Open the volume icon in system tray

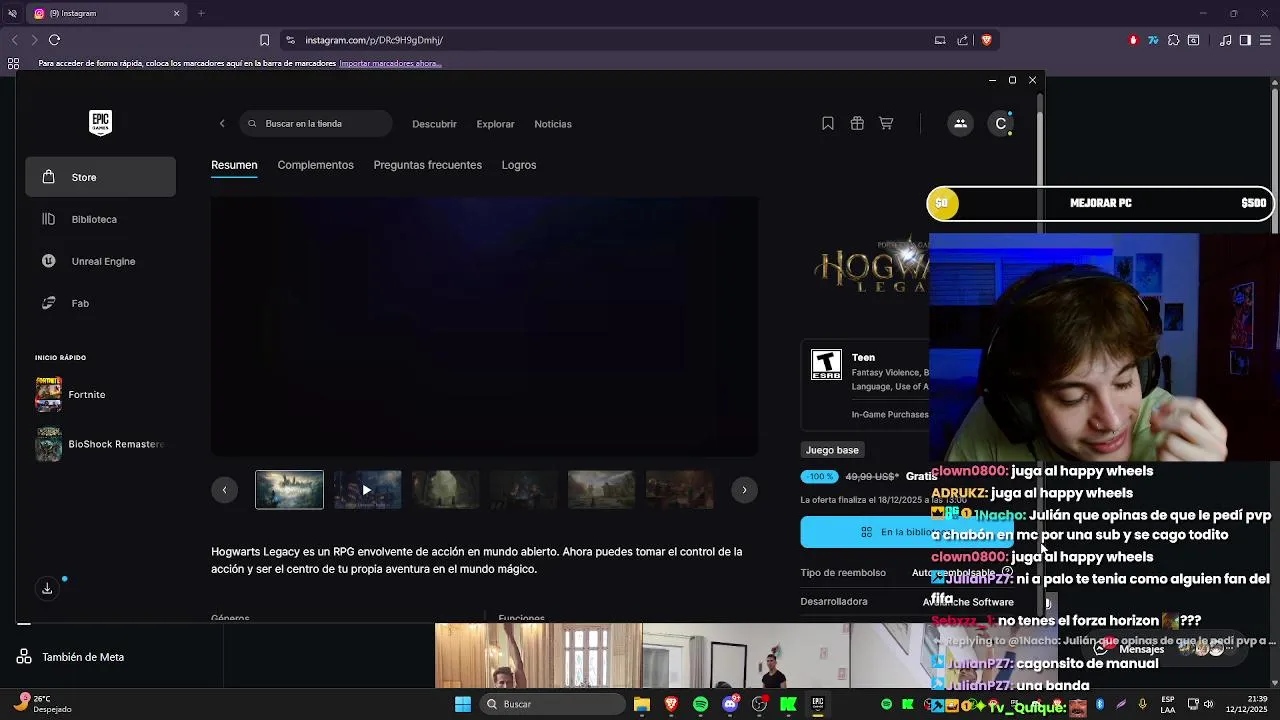tap(1208, 704)
